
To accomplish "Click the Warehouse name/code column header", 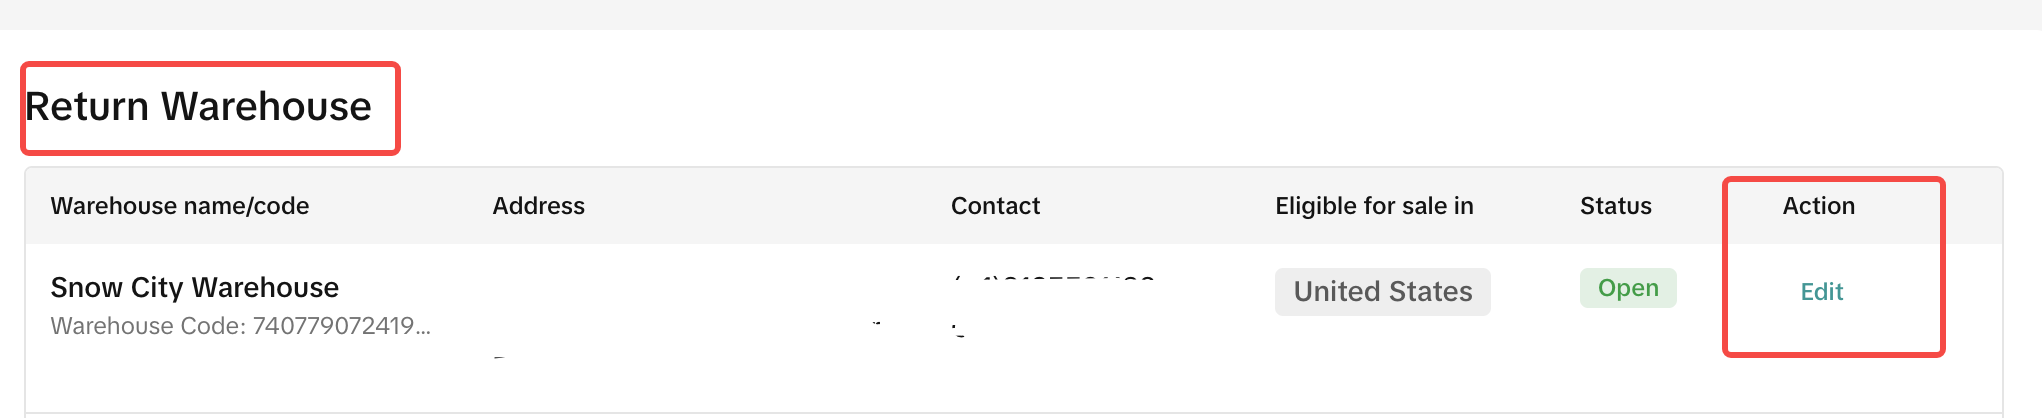I will click(x=180, y=206).
